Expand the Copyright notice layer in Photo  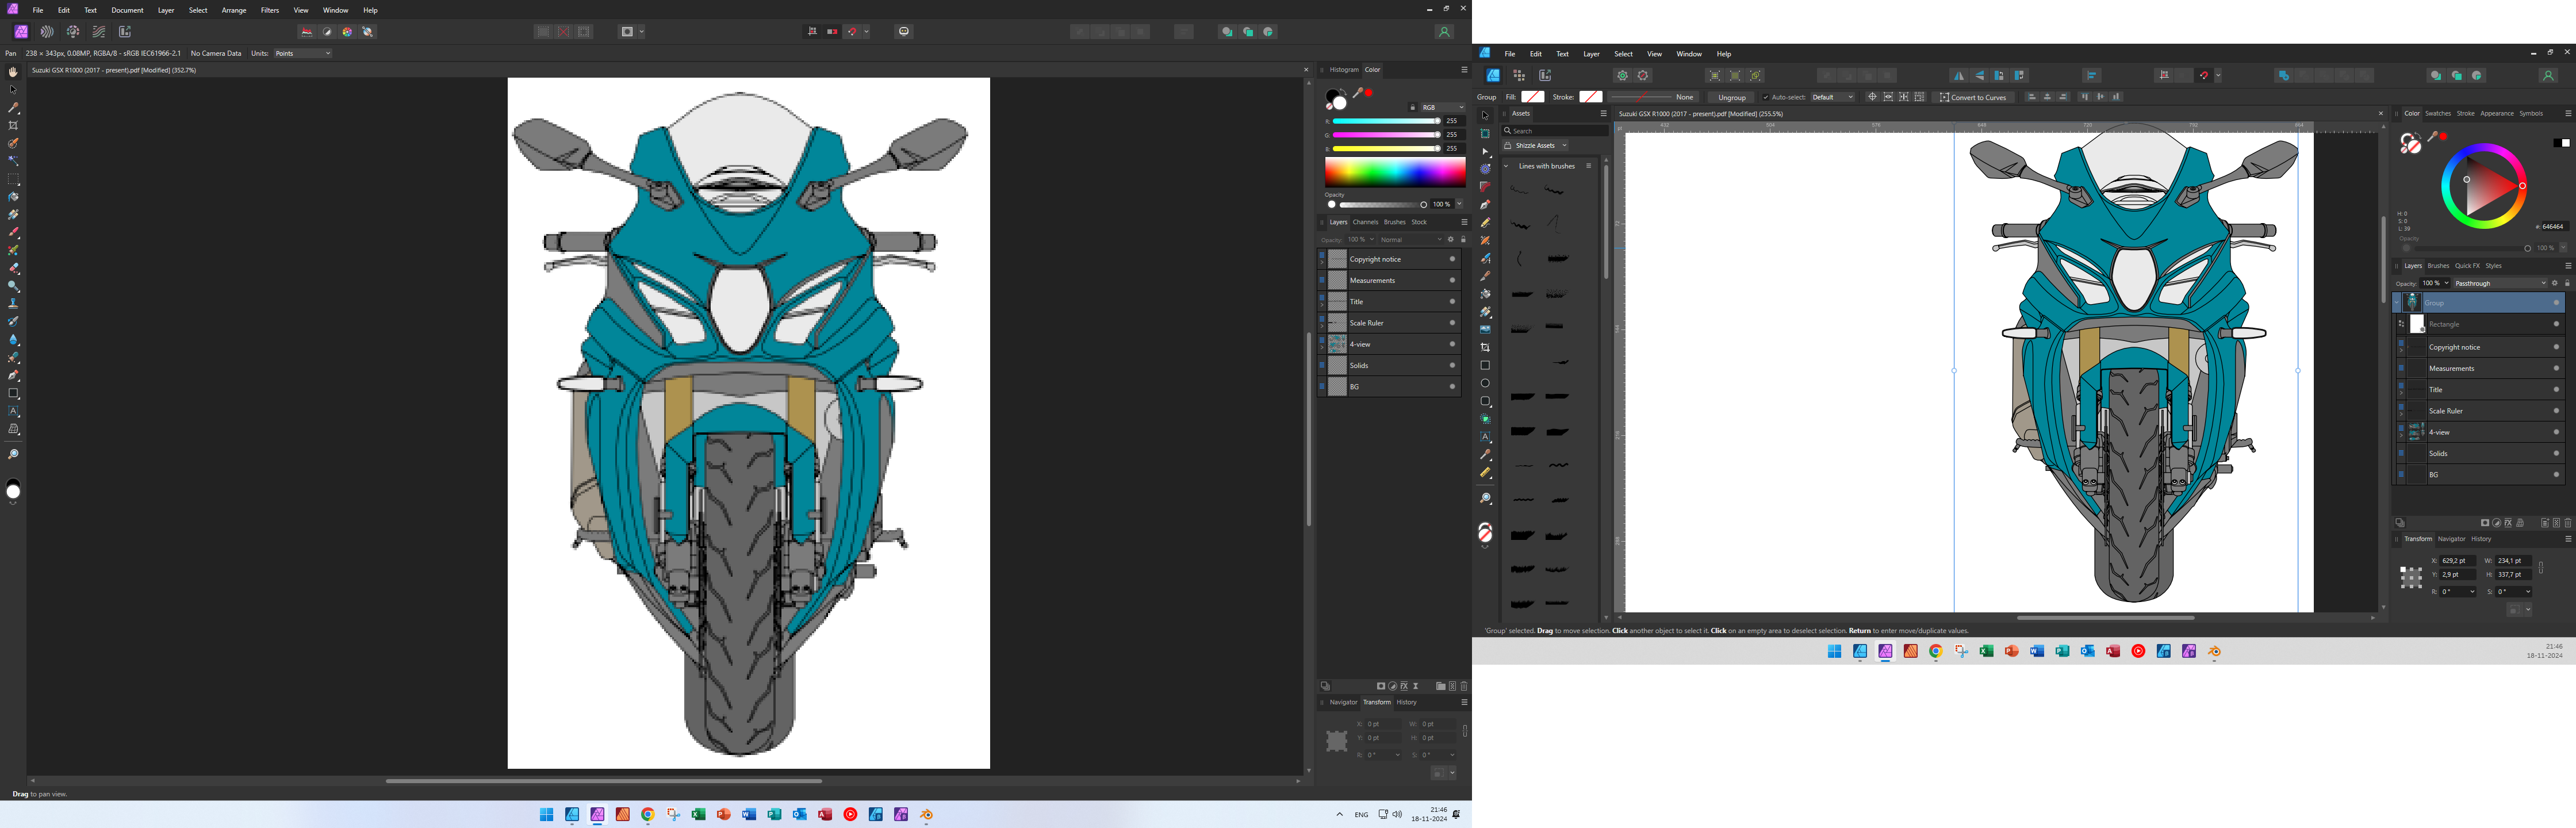(1321, 262)
